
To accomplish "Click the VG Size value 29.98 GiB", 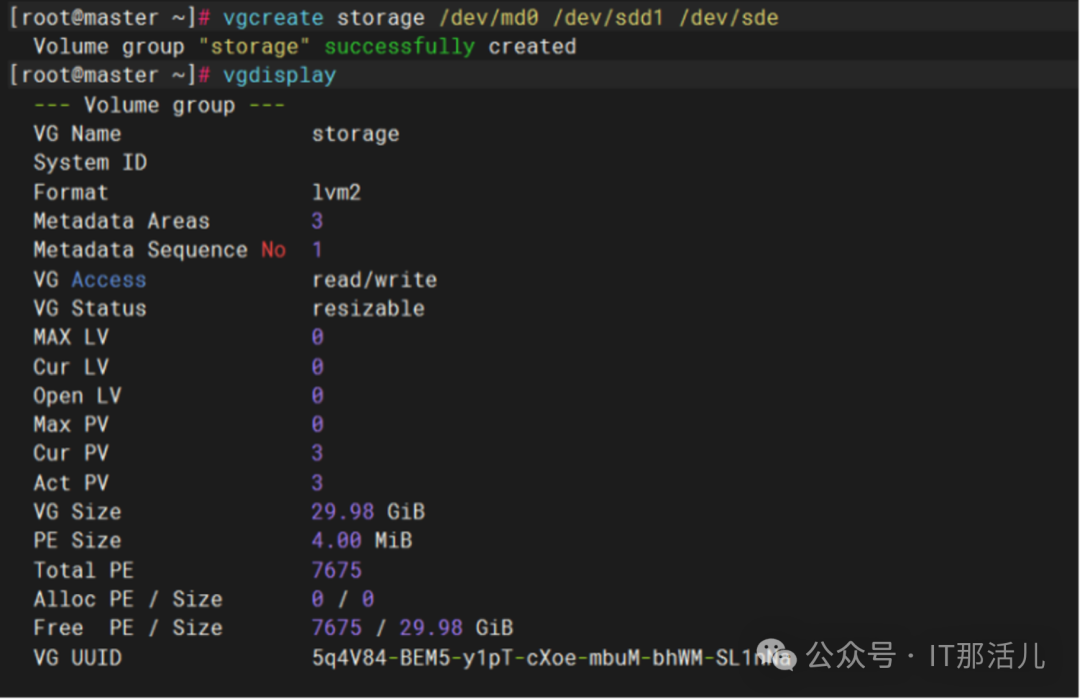I will click(368, 512).
